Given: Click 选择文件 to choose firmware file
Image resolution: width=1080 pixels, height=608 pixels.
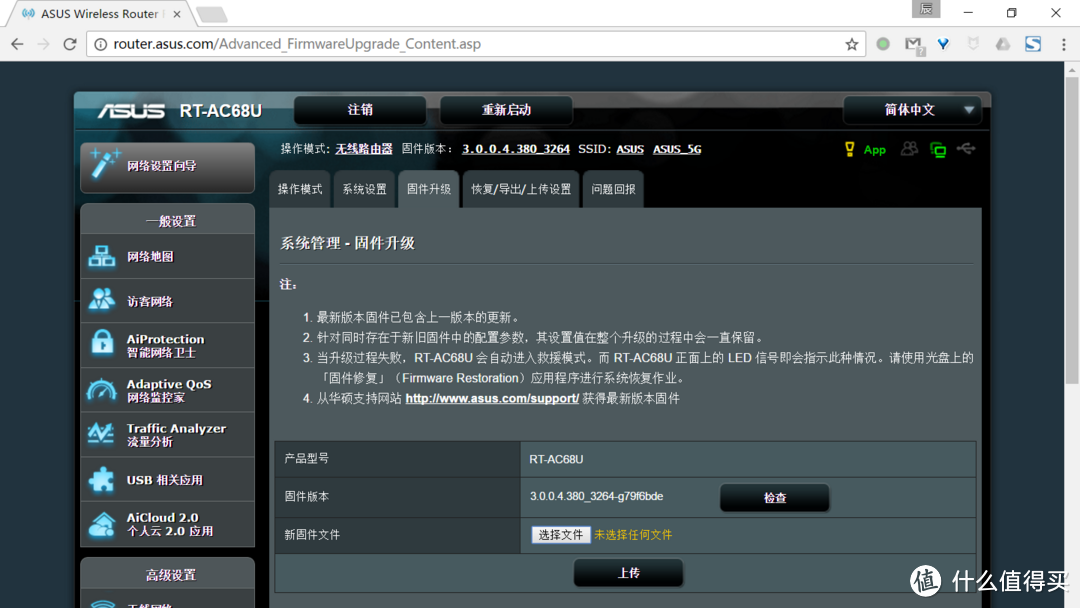Looking at the screenshot, I should (x=561, y=535).
